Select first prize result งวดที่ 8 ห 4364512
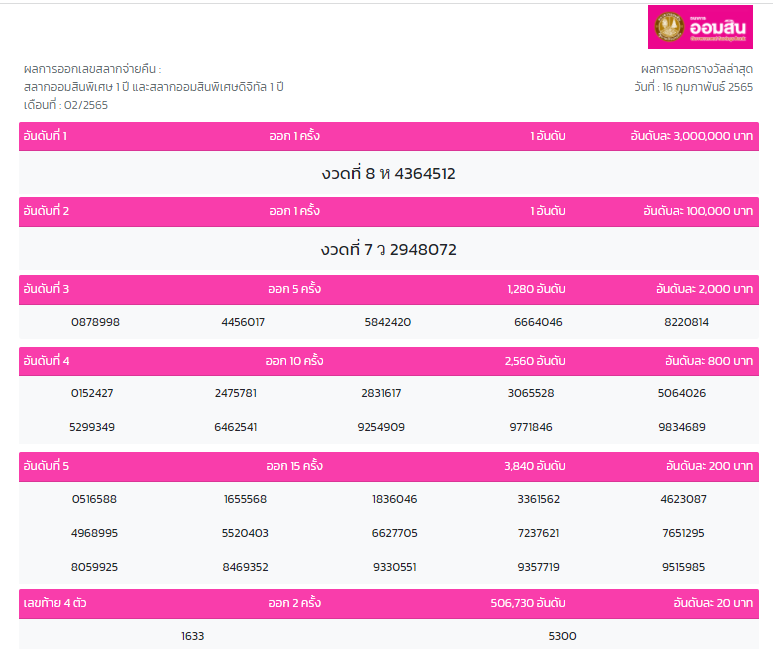The height and width of the screenshot is (649, 773). 388,174
